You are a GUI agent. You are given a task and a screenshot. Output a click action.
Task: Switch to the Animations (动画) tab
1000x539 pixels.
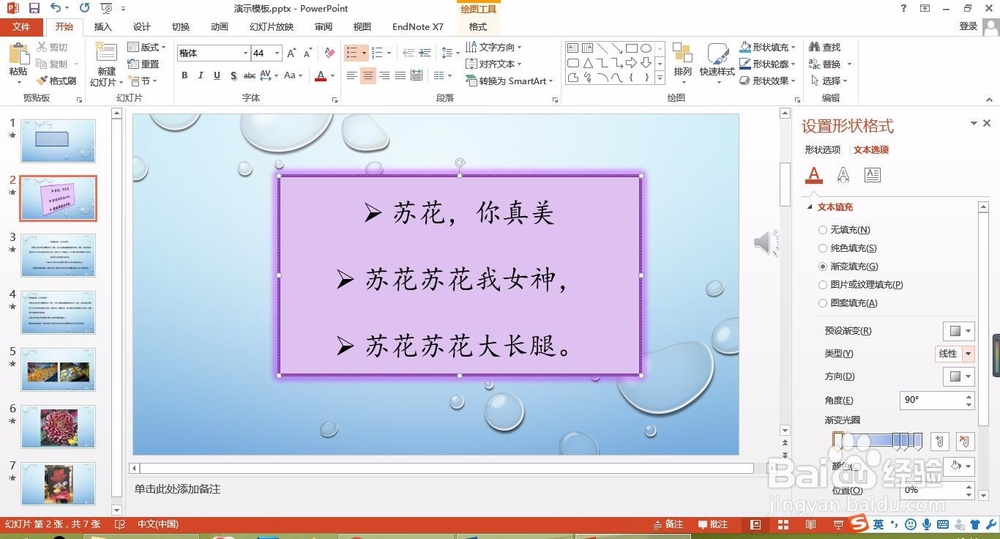(x=219, y=27)
